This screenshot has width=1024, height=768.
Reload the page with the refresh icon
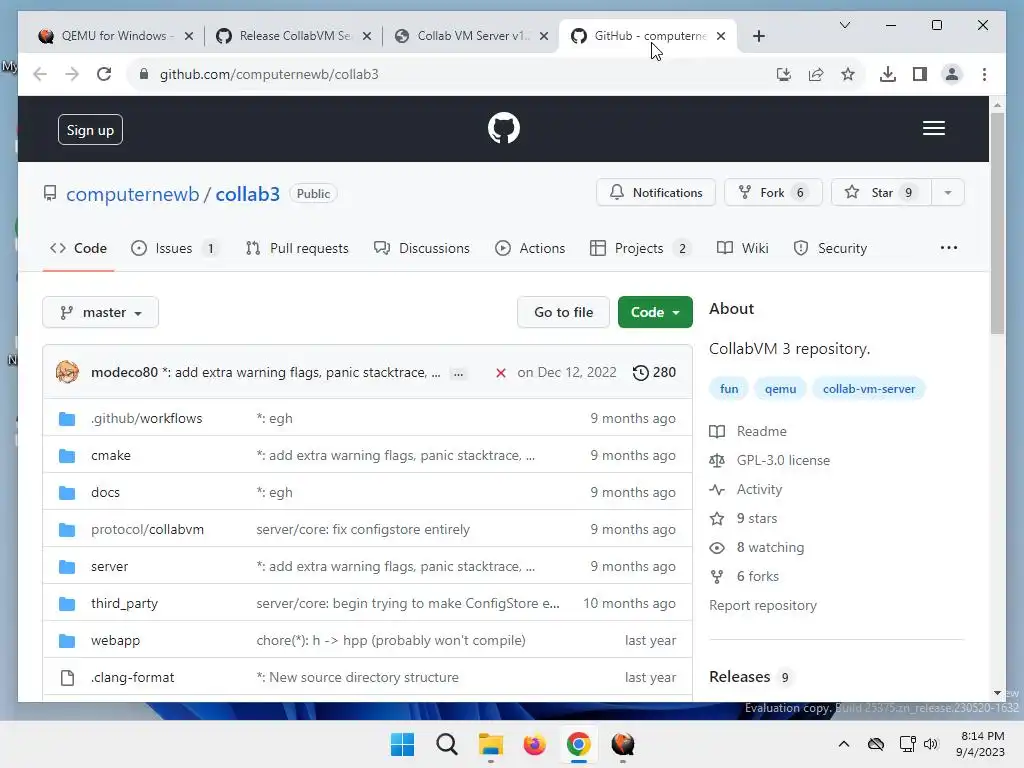coord(104,74)
